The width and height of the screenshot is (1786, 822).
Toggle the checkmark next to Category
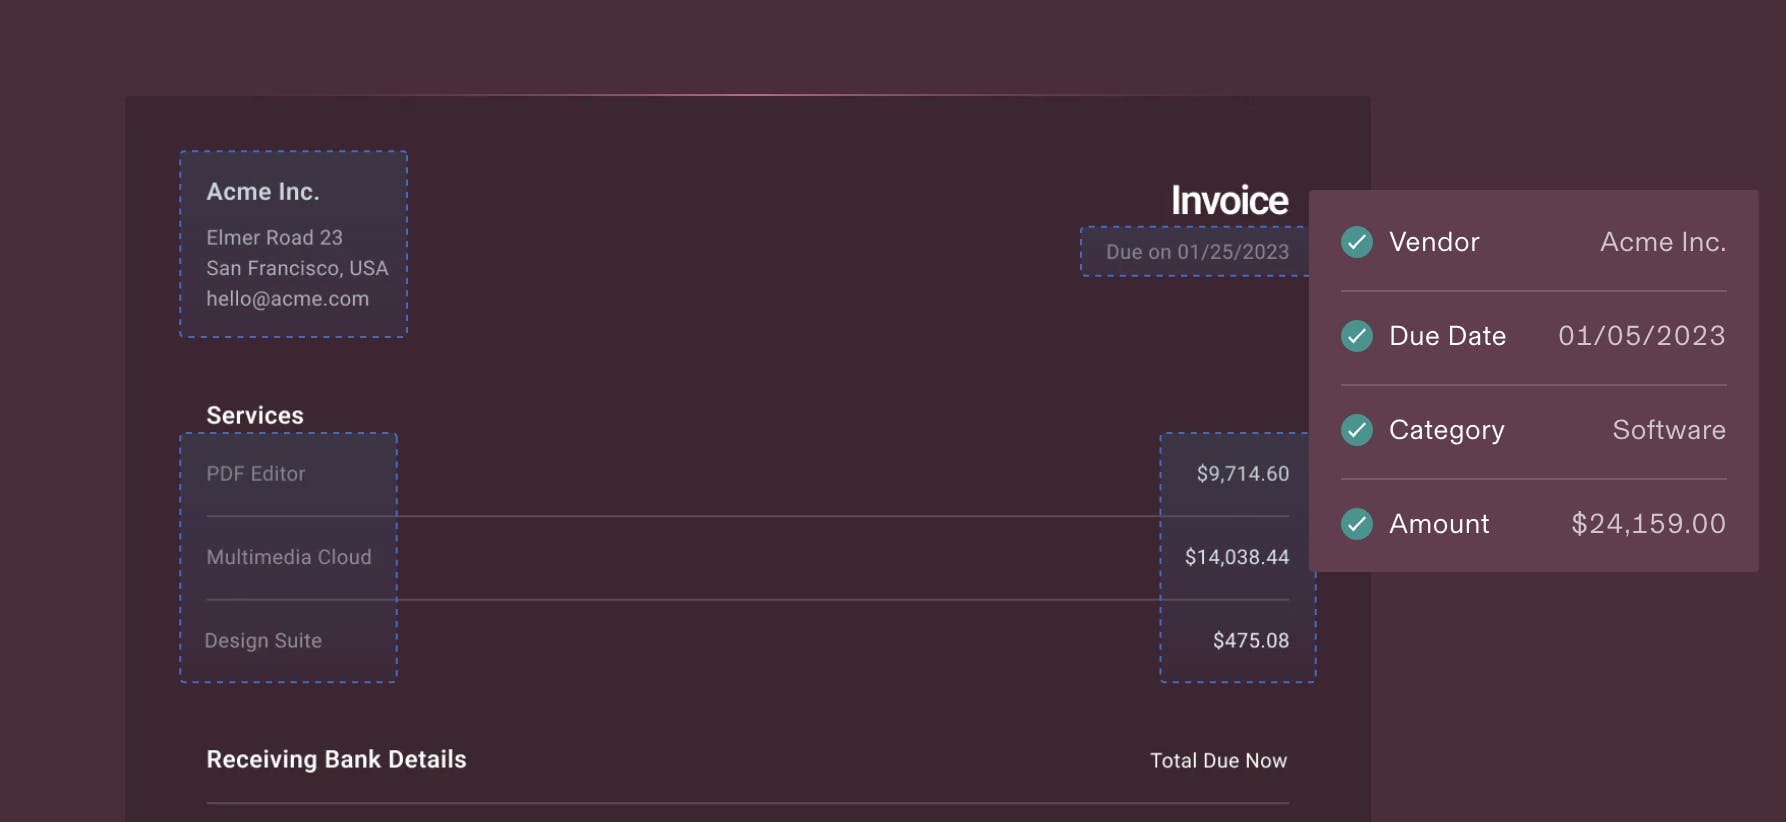(x=1357, y=430)
